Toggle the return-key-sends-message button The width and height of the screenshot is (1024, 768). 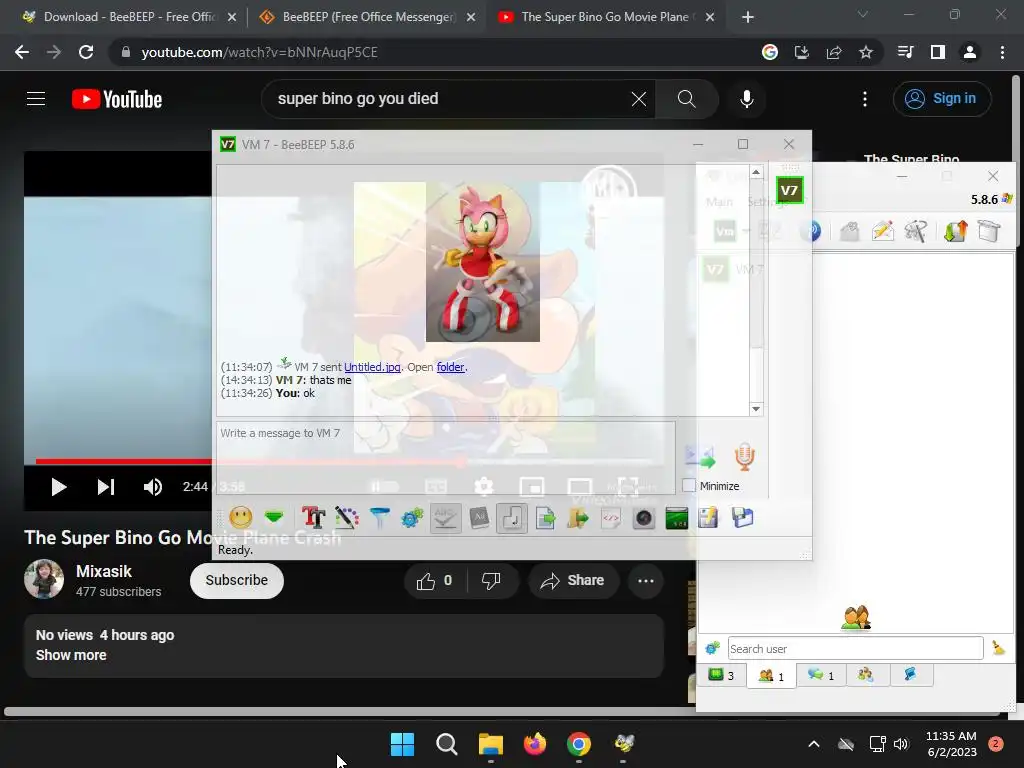click(x=511, y=519)
